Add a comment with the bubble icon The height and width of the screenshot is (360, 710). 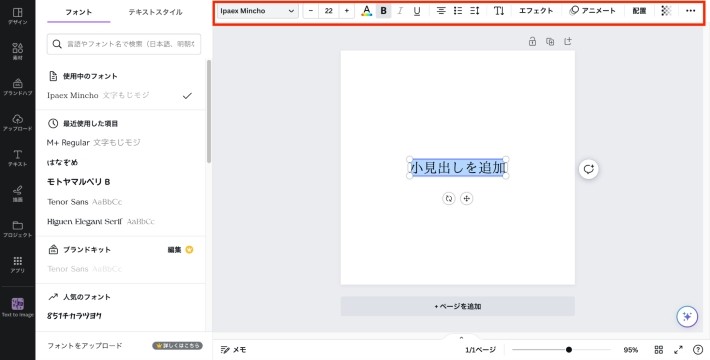[x=589, y=169]
